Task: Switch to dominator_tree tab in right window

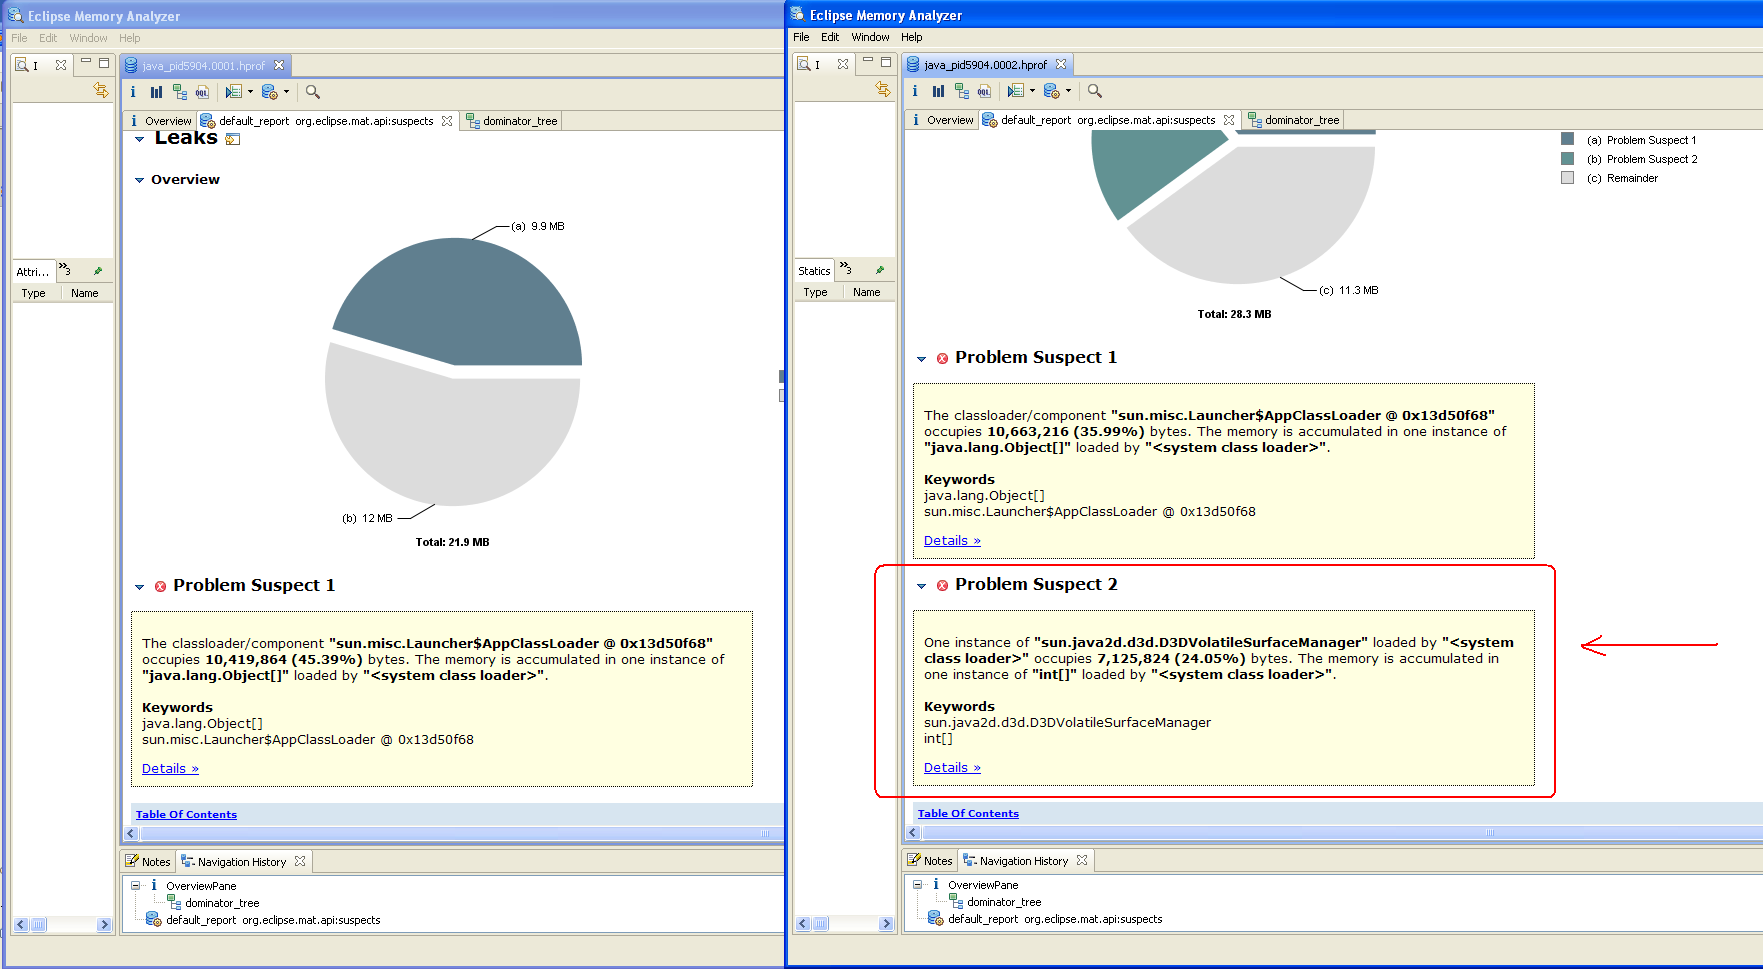Action: coord(1294,120)
